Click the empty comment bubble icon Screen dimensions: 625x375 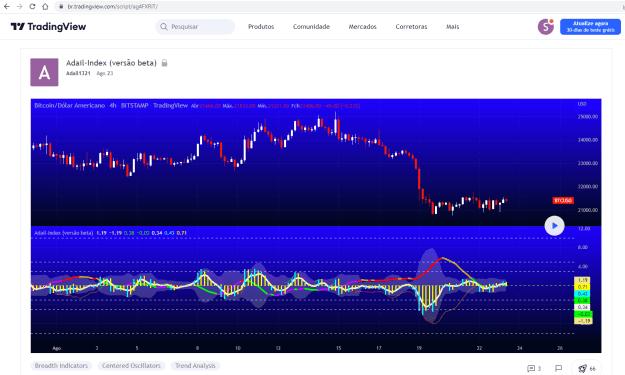click(558, 368)
